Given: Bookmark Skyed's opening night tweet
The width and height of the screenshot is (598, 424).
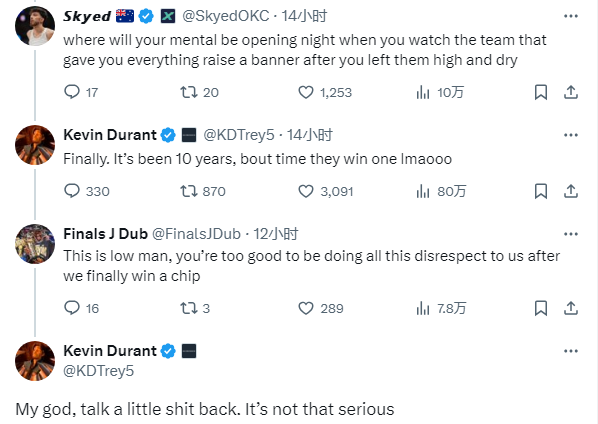Looking at the screenshot, I should [541, 92].
